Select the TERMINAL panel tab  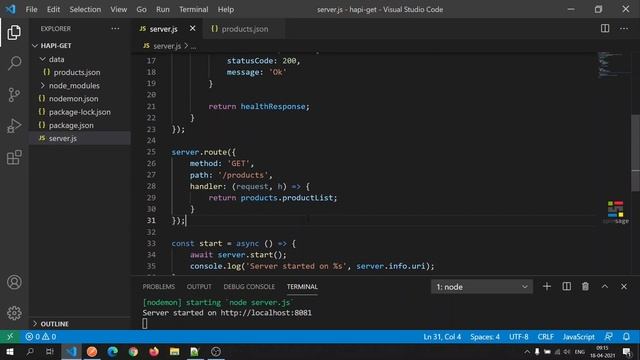click(302, 287)
